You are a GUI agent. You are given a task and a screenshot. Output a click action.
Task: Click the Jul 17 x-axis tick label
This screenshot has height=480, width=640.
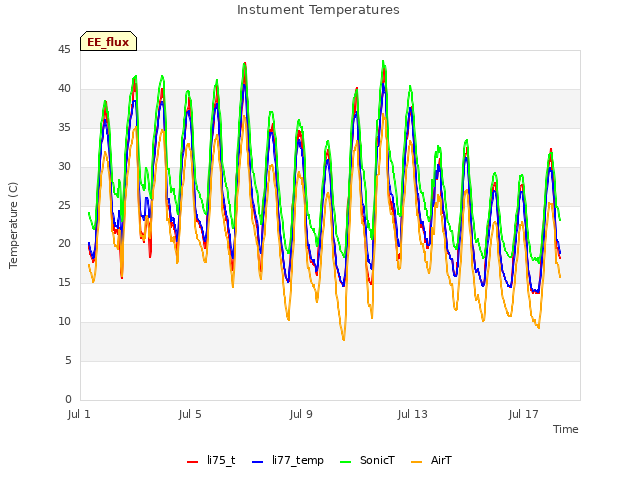(523, 414)
